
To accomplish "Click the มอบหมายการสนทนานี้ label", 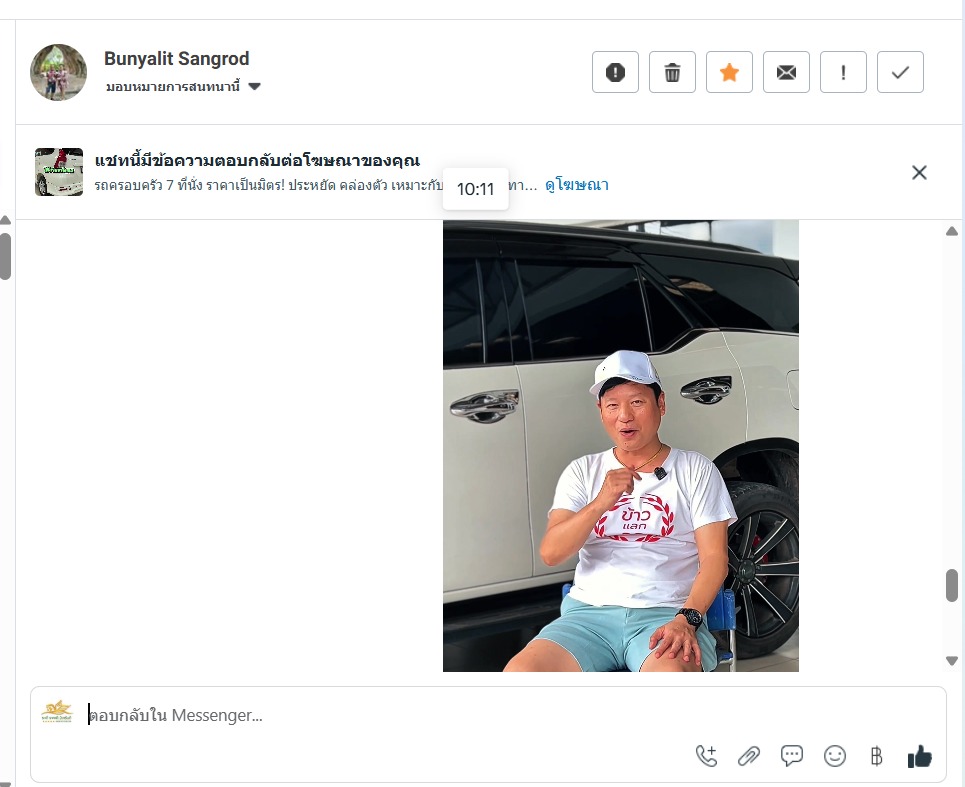I will click(x=172, y=87).
